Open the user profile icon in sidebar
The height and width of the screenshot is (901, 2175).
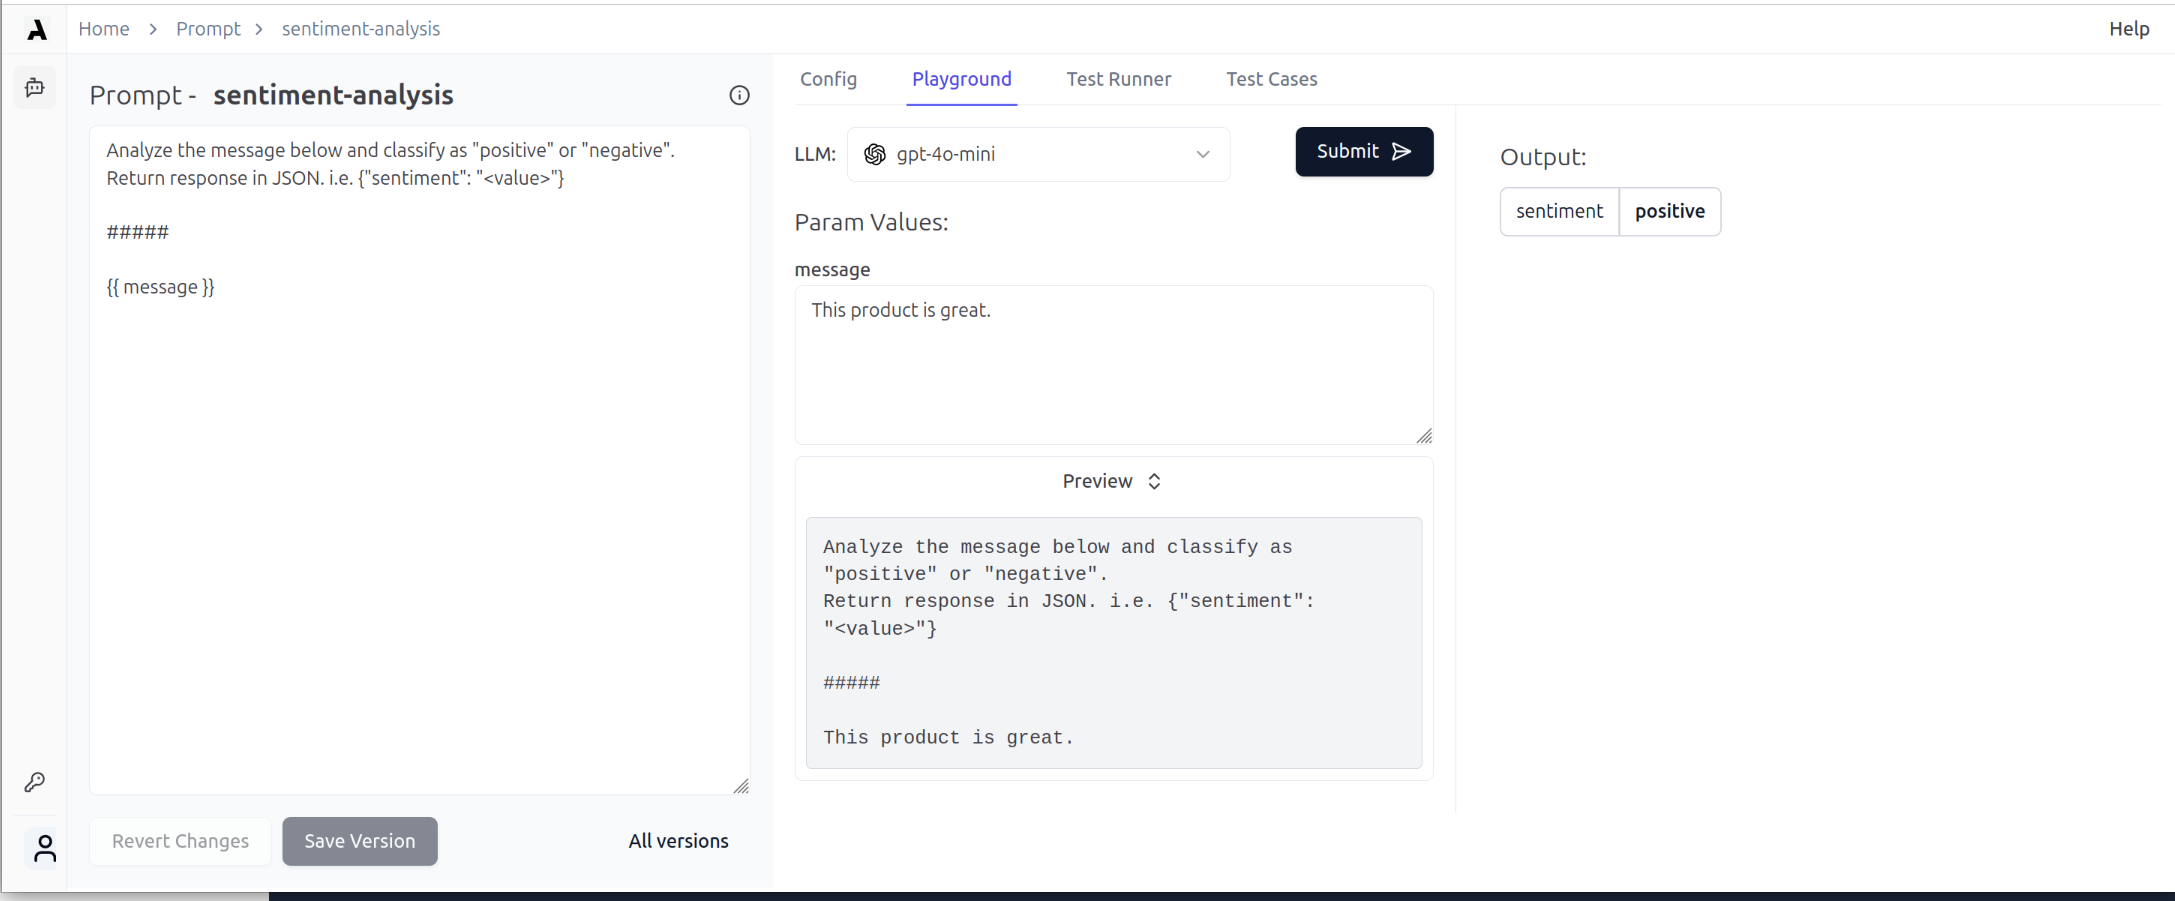point(45,849)
